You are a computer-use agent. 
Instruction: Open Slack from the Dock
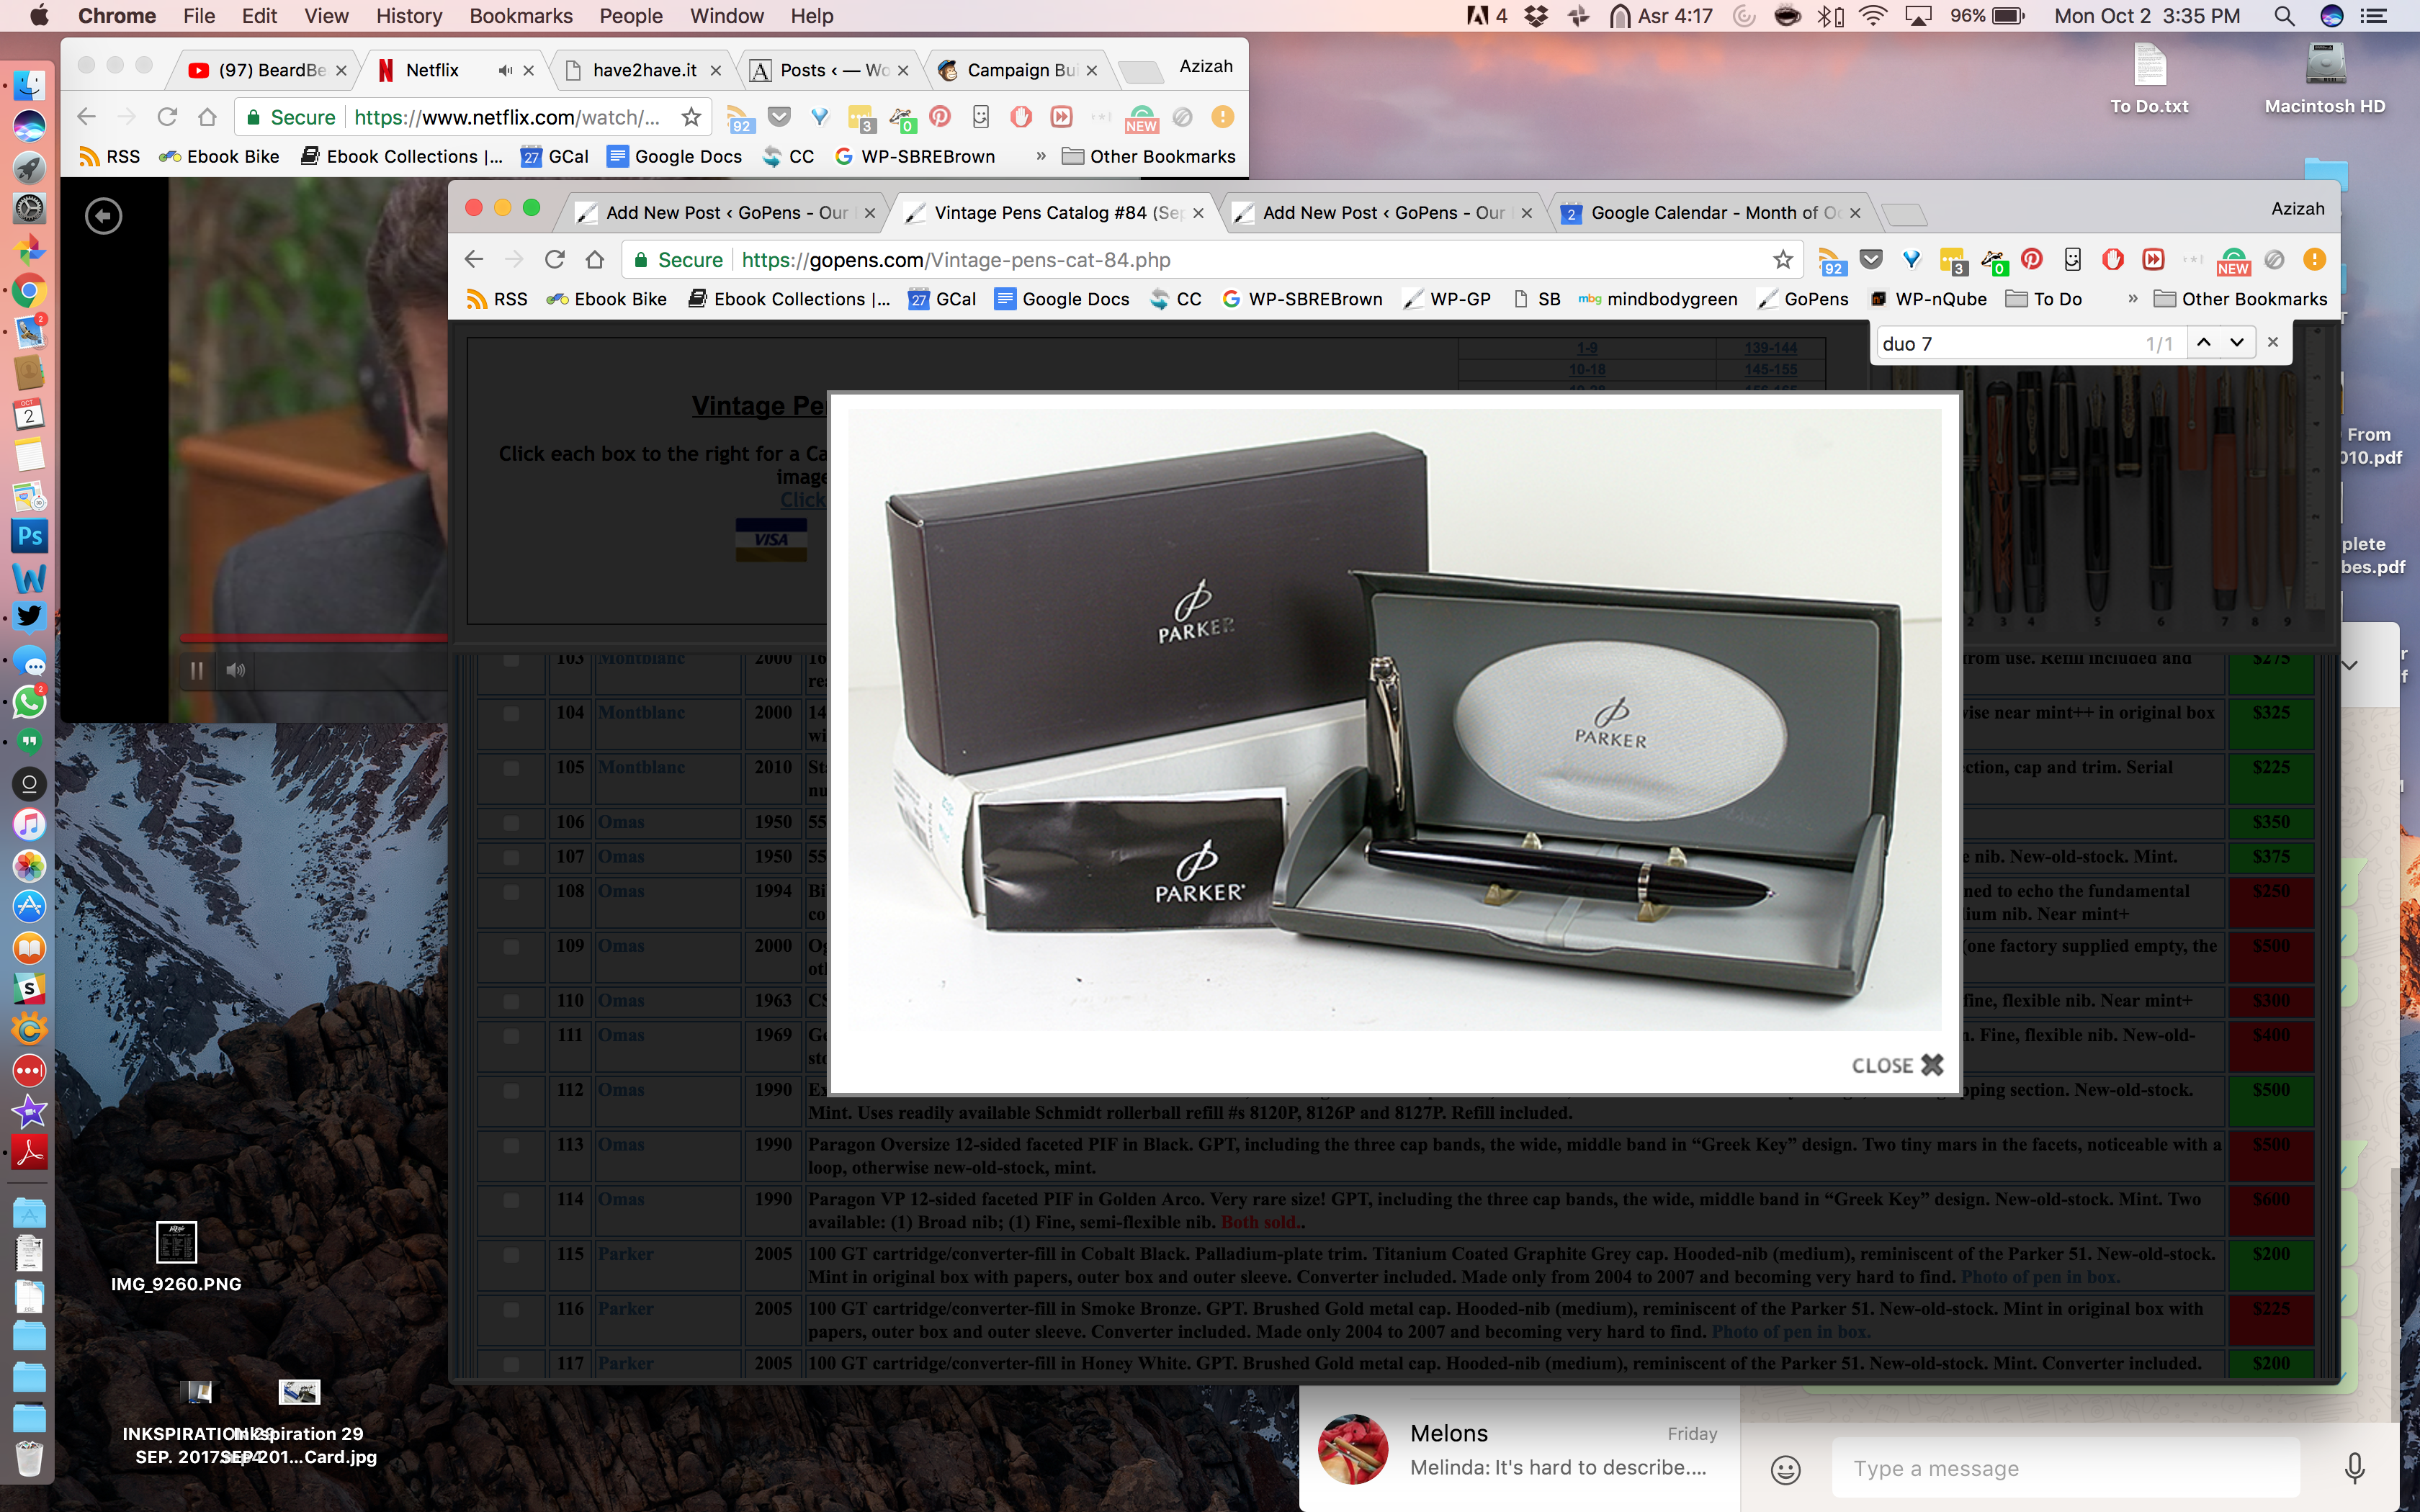(x=29, y=988)
